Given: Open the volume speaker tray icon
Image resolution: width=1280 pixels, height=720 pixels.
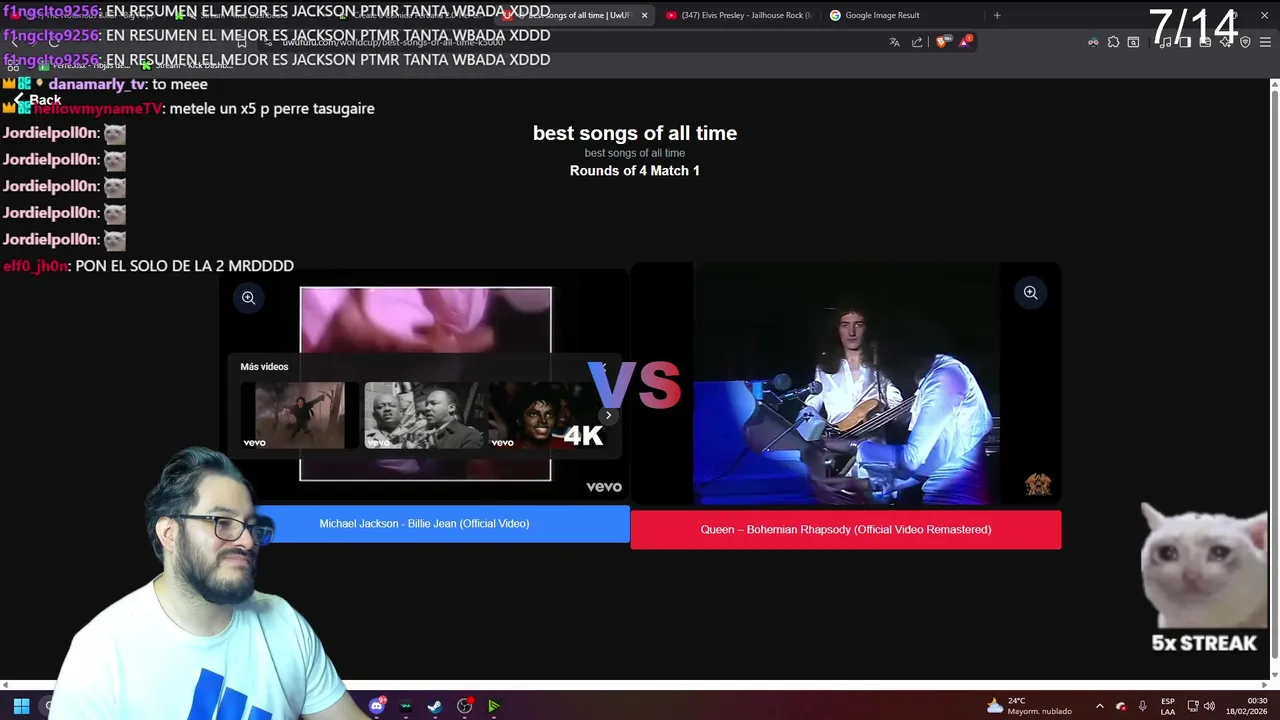Looking at the screenshot, I should point(1209,706).
